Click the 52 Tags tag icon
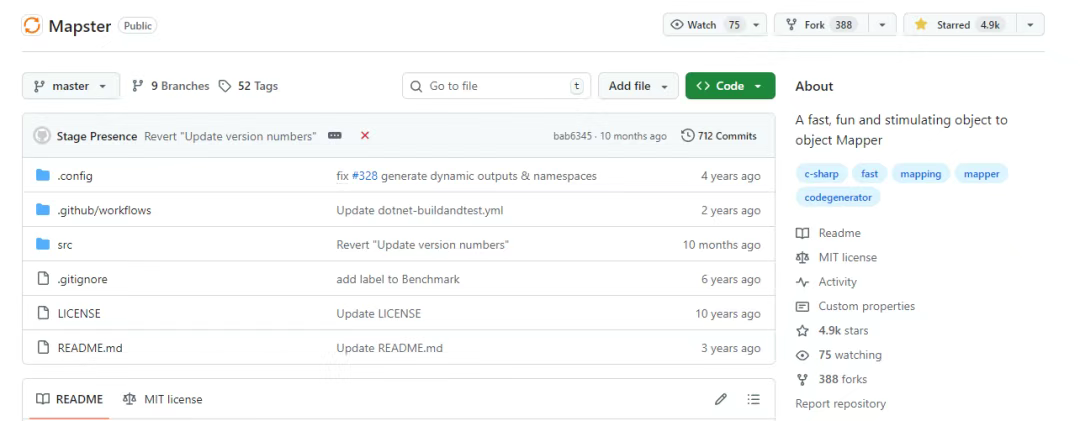Image resolution: width=1080 pixels, height=421 pixels. tap(225, 86)
